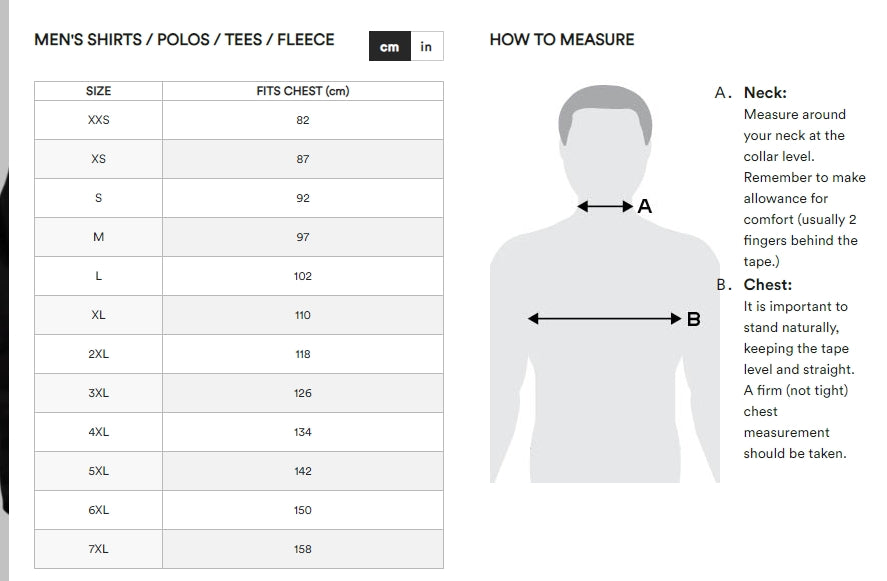Image resolution: width=887 pixels, height=581 pixels.
Task: Select the 3XL size cell
Action: (98, 393)
